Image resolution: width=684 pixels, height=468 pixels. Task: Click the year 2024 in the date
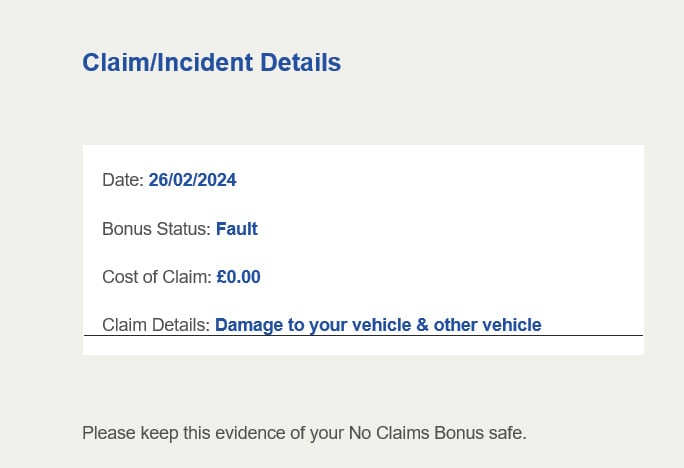tap(216, 181)
